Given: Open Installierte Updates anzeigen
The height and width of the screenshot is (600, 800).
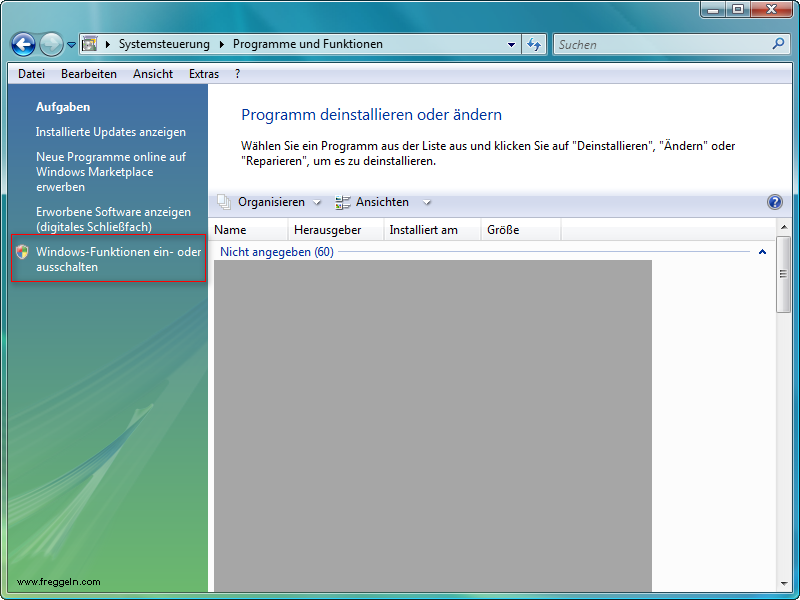Looking at the screenshot, I should tap(111, 132).
